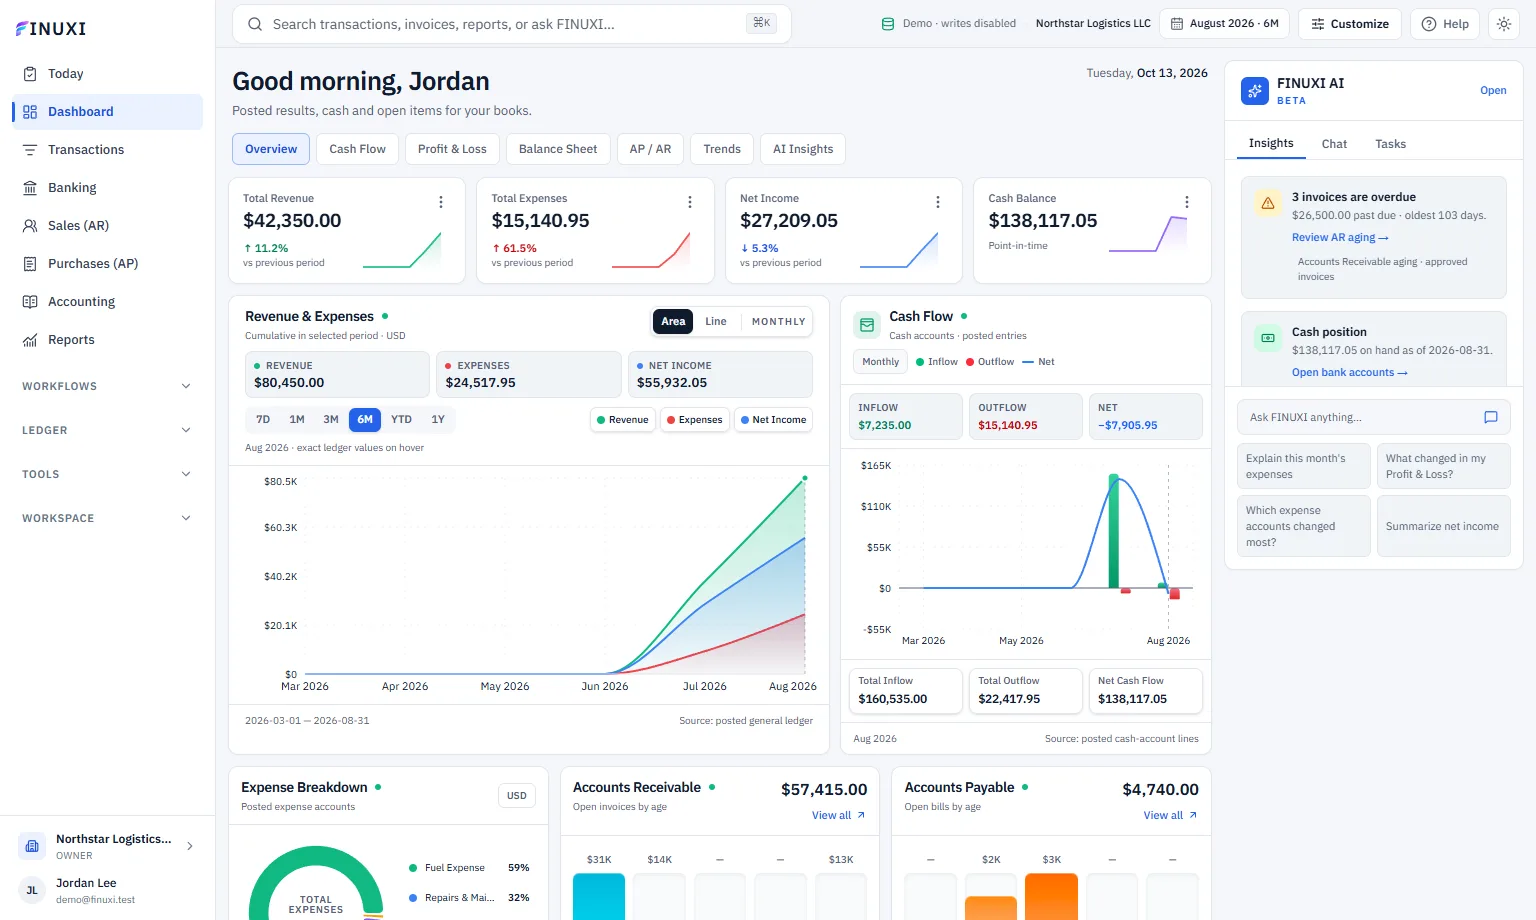Open Cash Balance card options menu
Screen dimensions: 1536x920
tap(1187, 202)
